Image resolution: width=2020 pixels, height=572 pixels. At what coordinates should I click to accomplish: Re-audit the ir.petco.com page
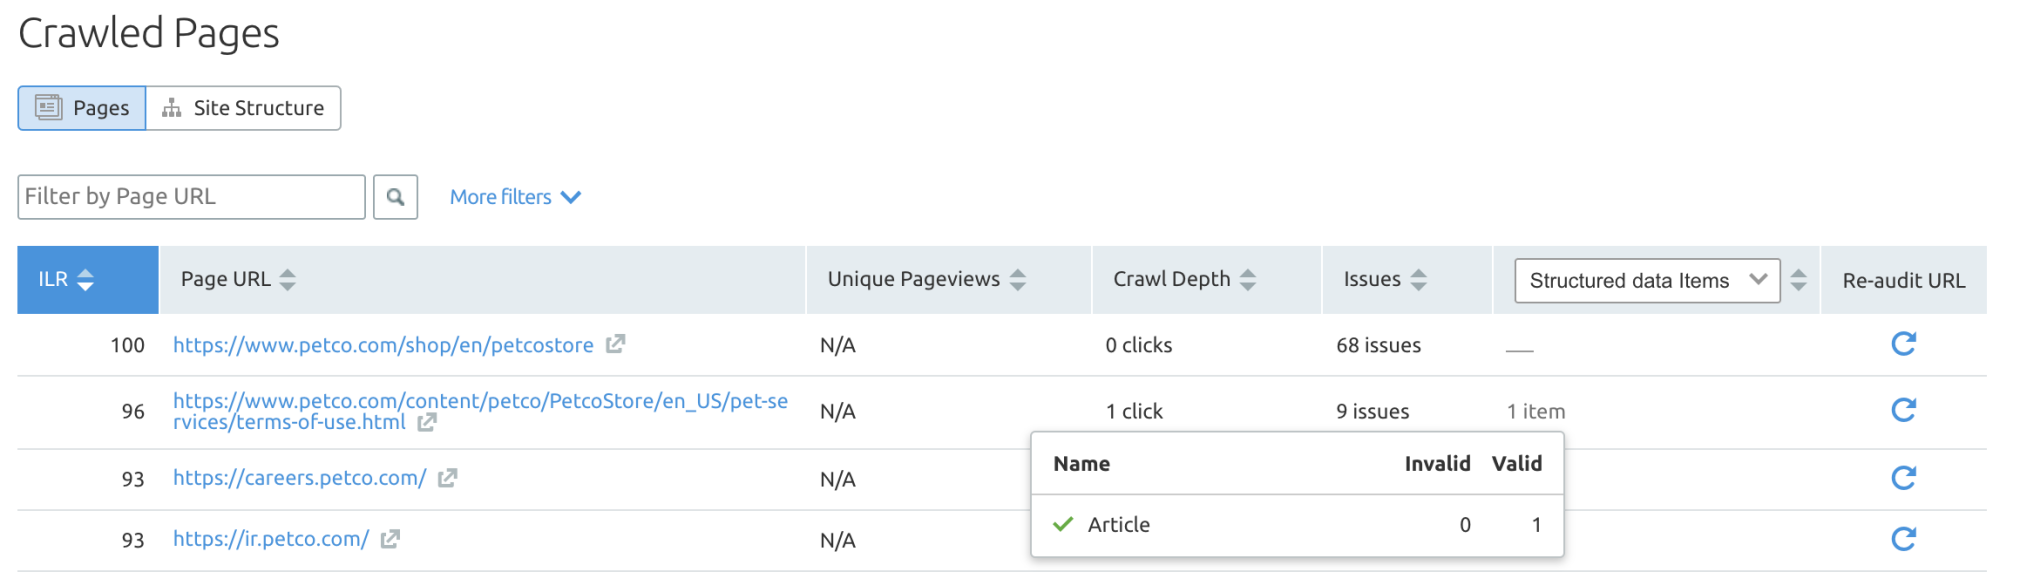point(1903,539)
